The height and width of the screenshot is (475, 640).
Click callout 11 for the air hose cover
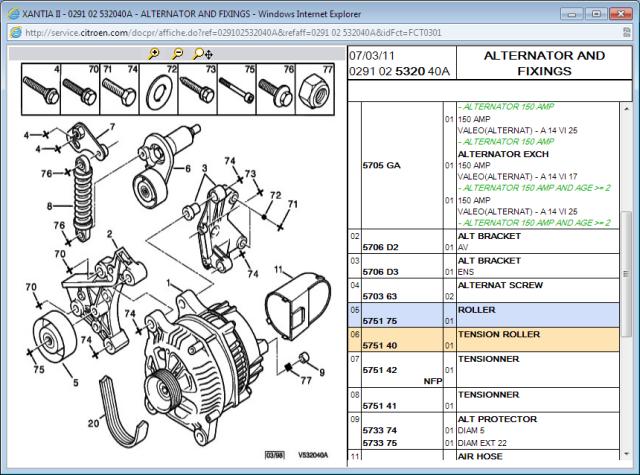click(x=278, y=270)
